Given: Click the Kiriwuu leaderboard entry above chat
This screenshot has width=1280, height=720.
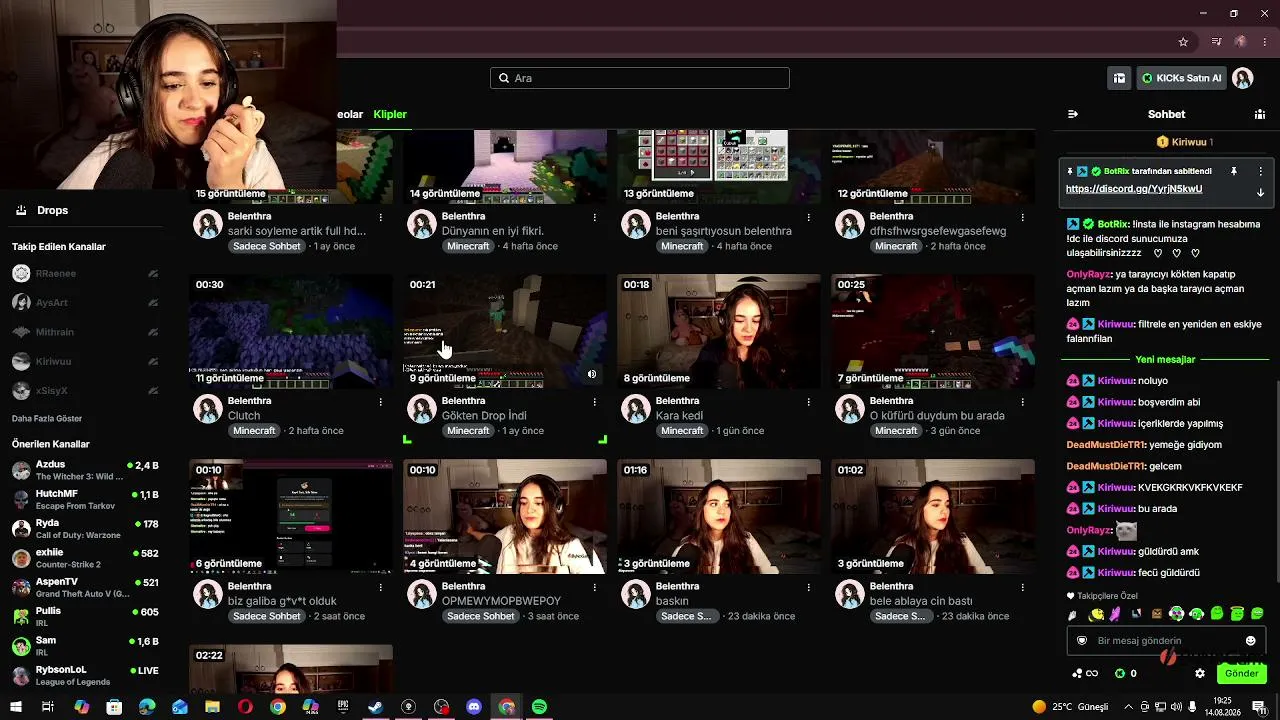Looking at the screenshot, I should [1185, 142].
